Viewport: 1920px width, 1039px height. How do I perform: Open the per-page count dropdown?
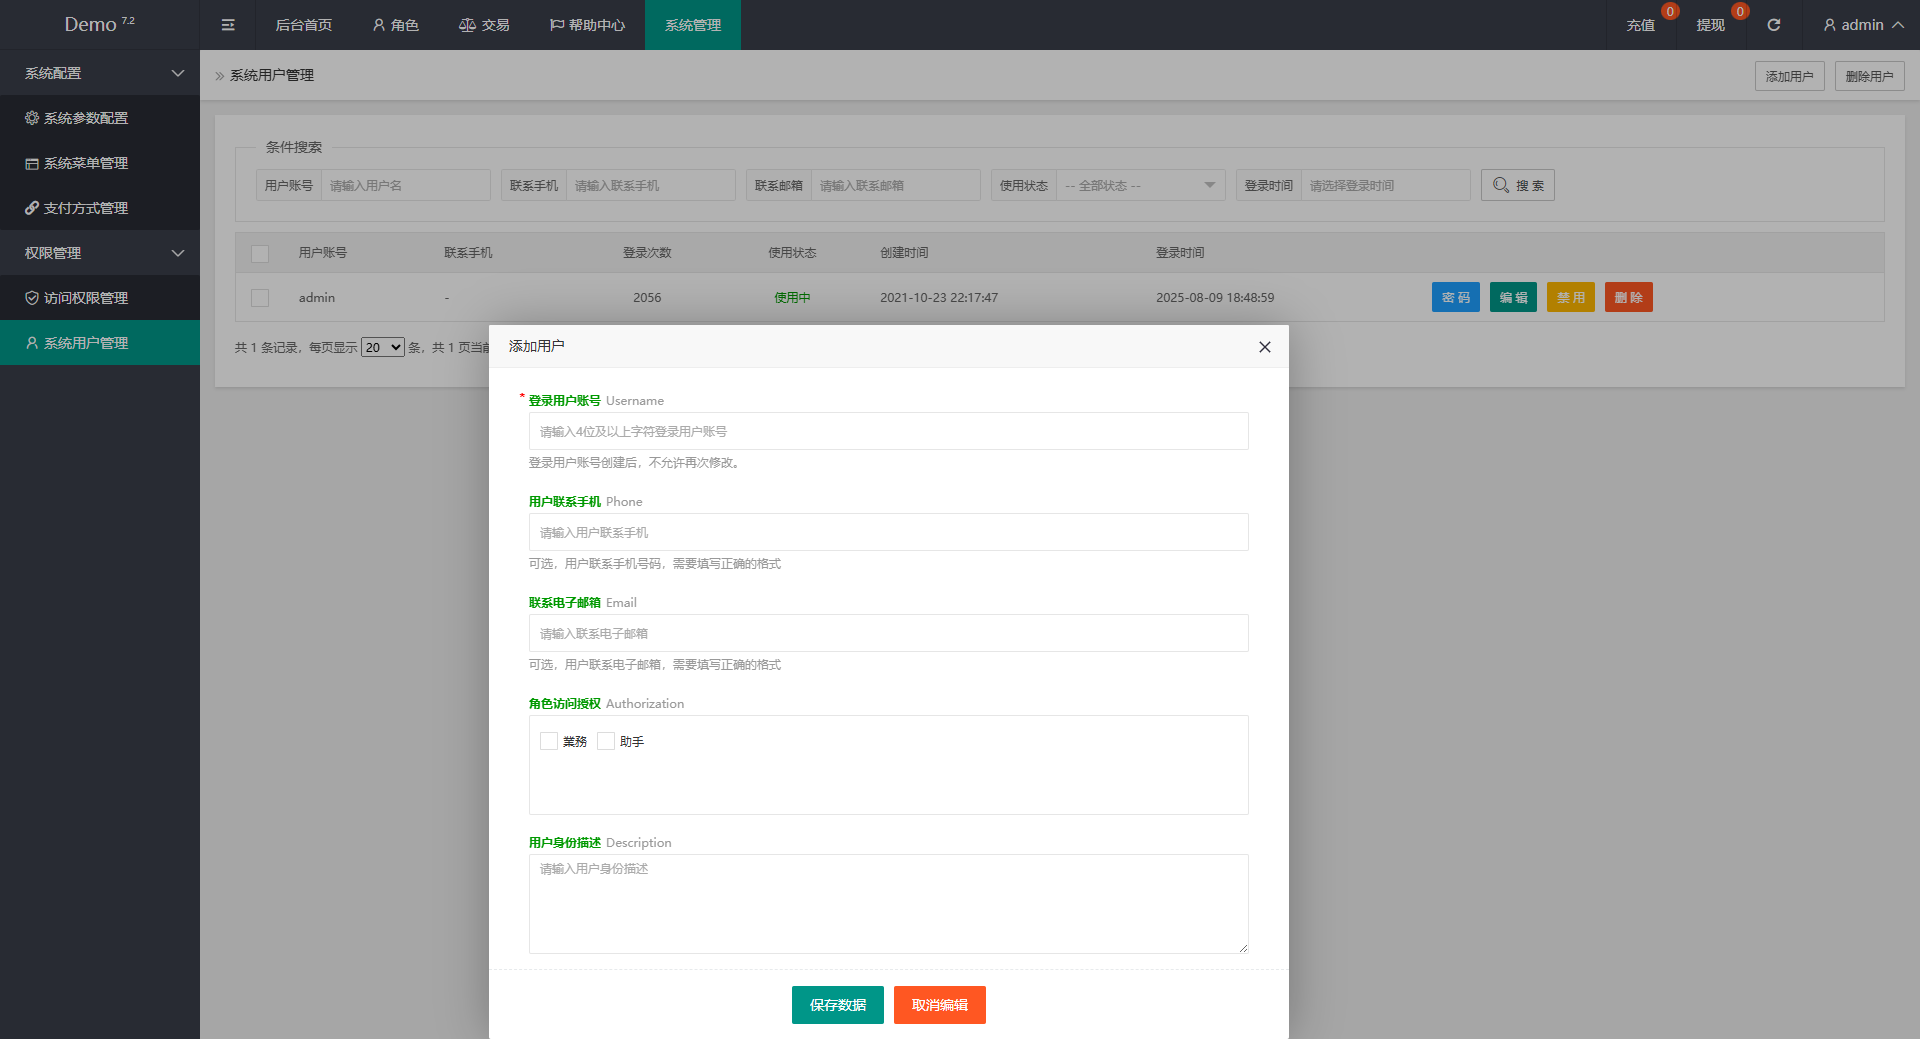coord(382,347)
